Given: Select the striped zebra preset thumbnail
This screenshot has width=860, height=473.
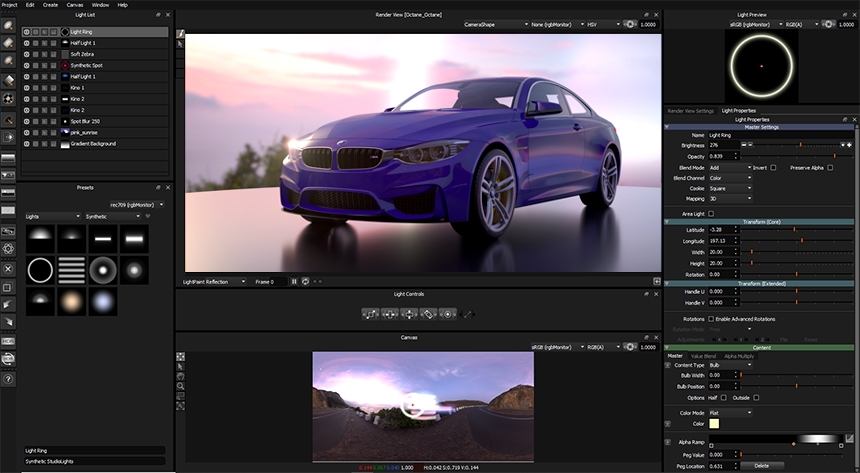Looking at the screenshot, I should click(71, 270).
